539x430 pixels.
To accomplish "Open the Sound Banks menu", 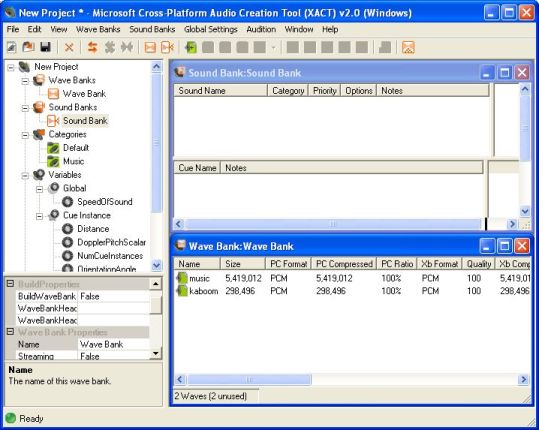I will [x=152, y=29].
